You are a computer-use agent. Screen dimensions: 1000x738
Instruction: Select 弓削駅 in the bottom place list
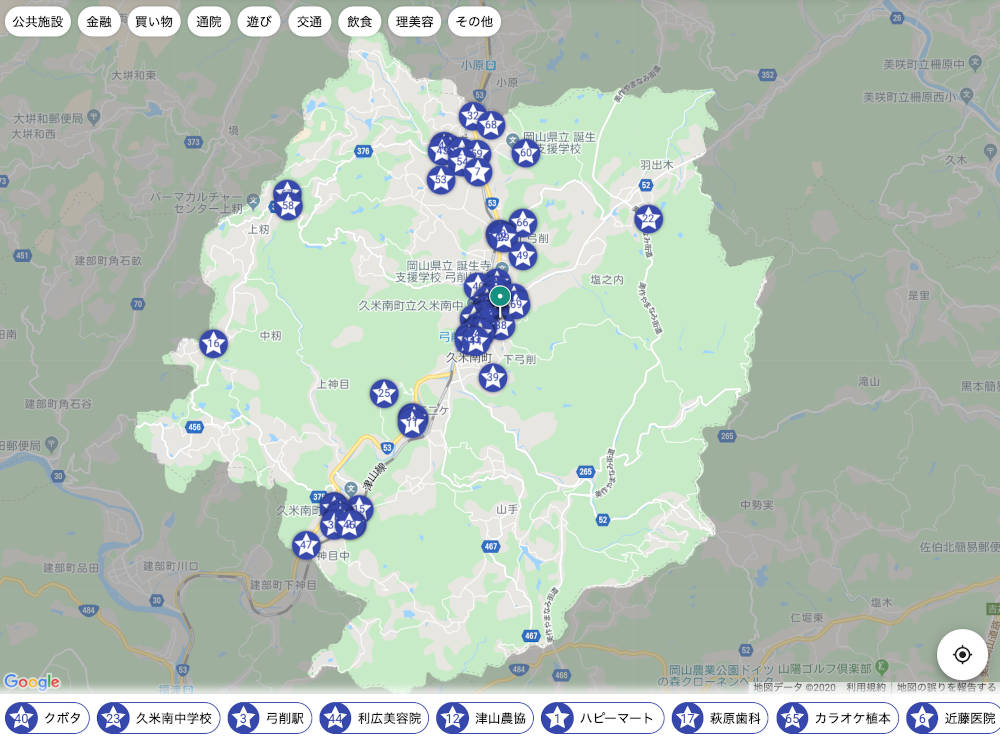click(x=270, y=718)
